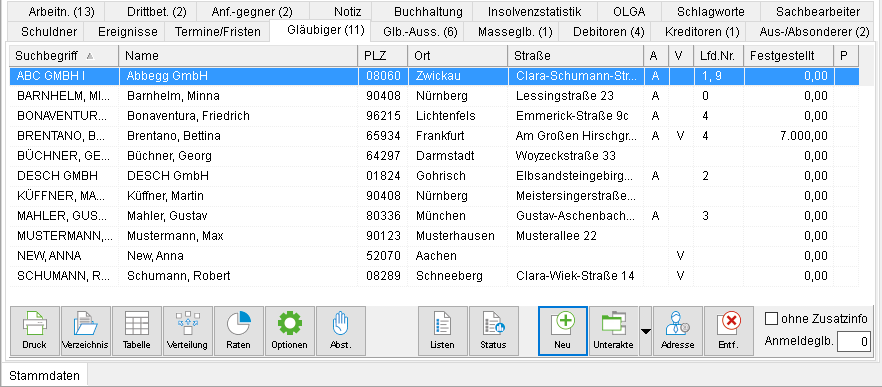Select the Barnhelm, Minna row
The width and height of the screenshot is (882, 387).
click(434, 96)
